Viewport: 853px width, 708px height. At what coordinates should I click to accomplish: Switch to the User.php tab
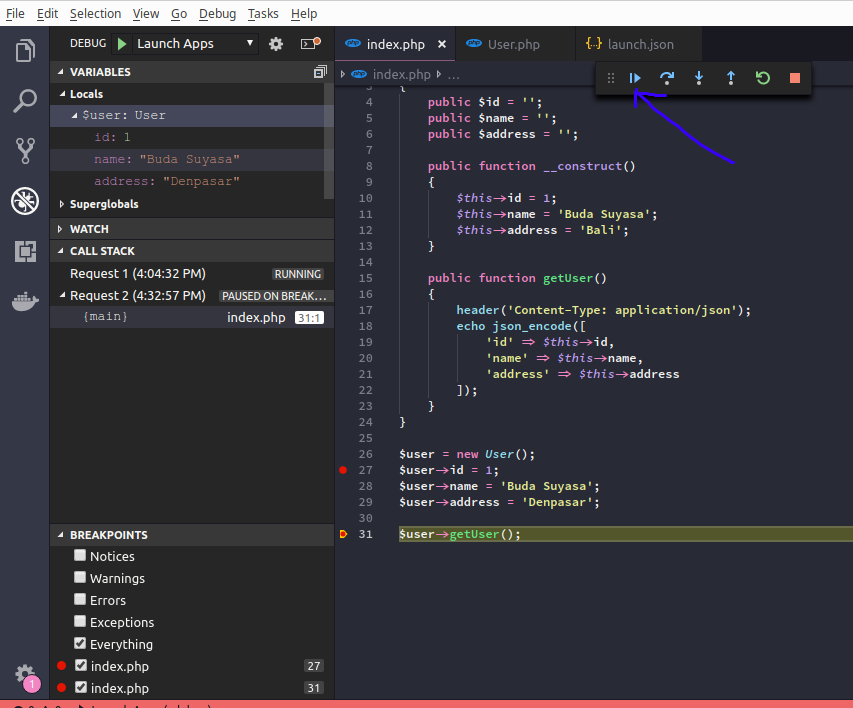pos(513,44)
